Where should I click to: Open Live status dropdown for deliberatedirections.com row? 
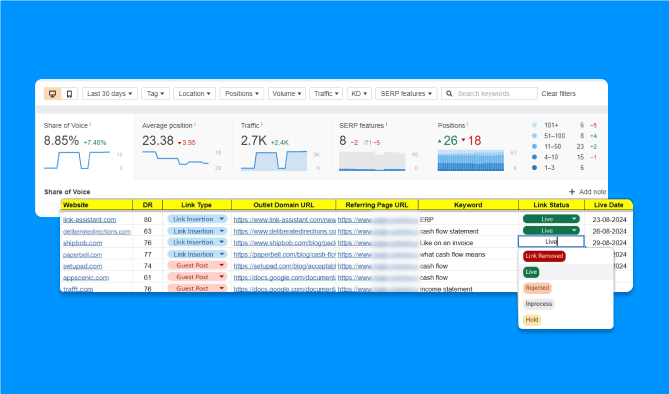(551, 231)
